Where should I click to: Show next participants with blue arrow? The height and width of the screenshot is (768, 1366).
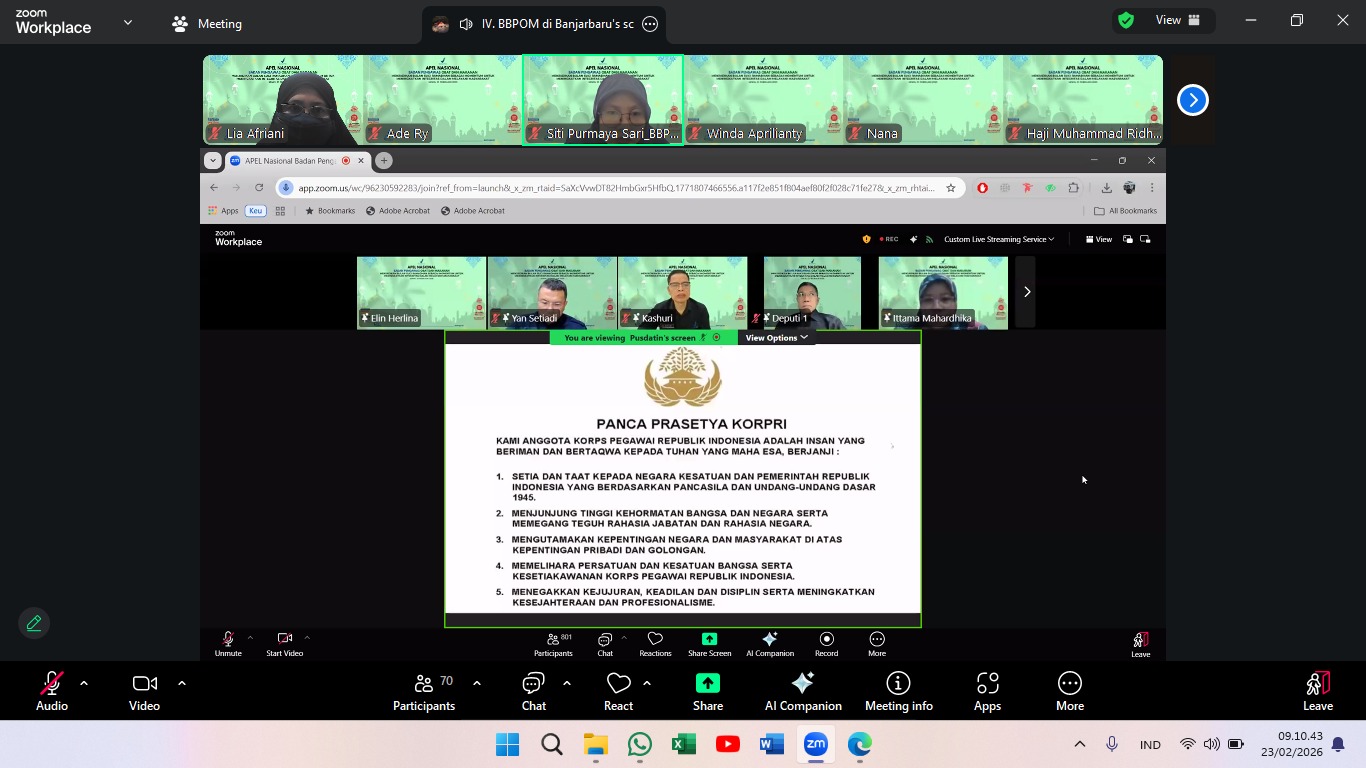(x=1192, y=100)
